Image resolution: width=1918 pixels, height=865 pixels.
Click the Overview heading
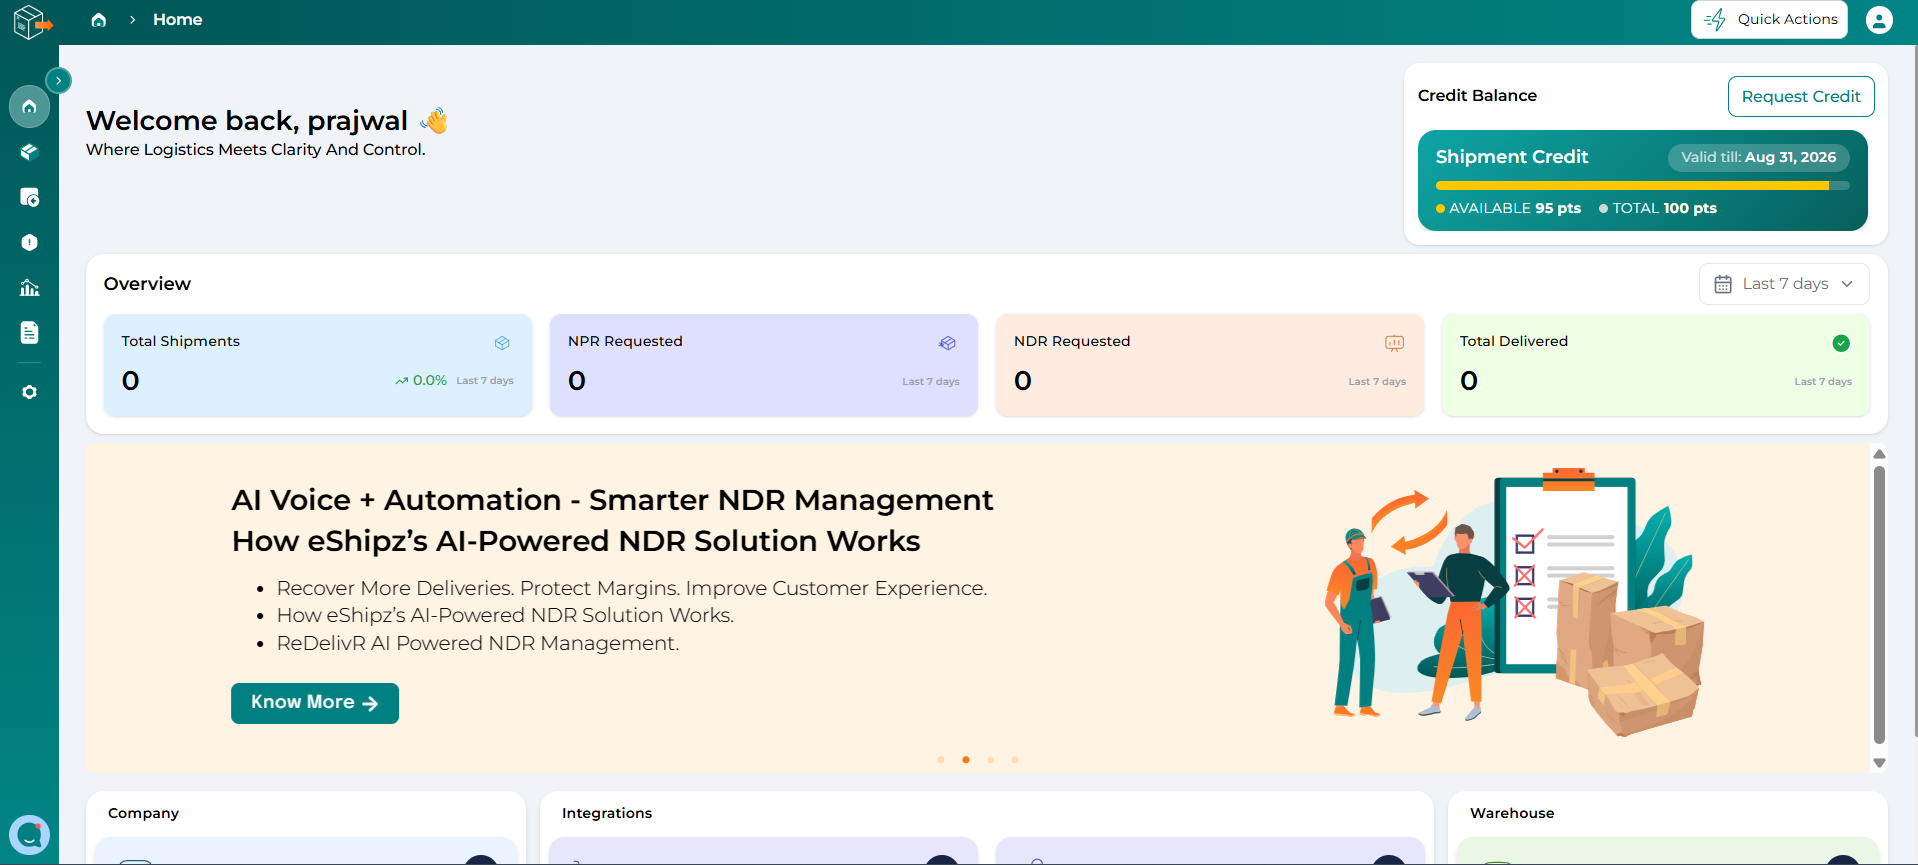pos(147,284)
